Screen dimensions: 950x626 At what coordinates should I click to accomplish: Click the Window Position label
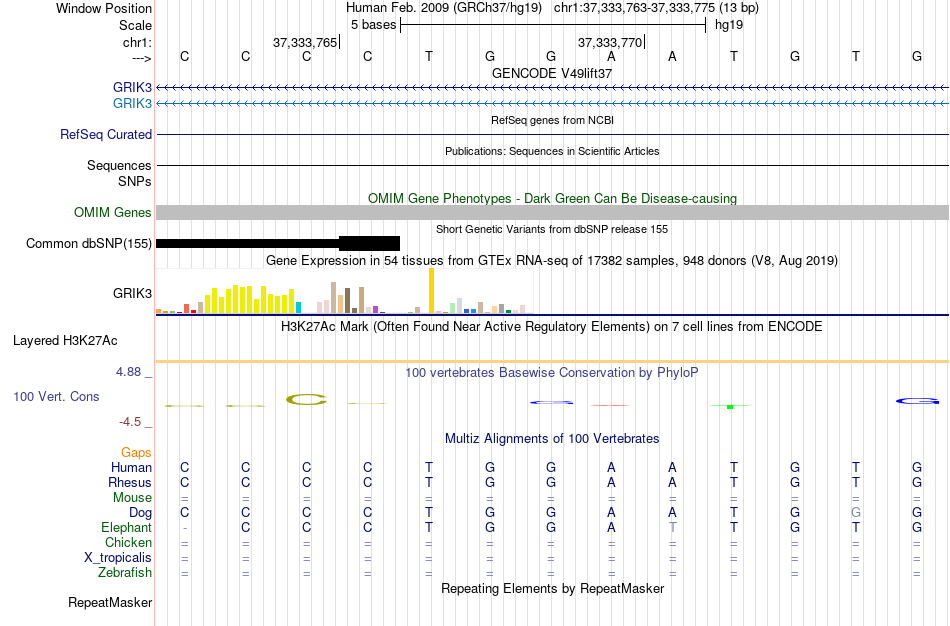point(104,8)
